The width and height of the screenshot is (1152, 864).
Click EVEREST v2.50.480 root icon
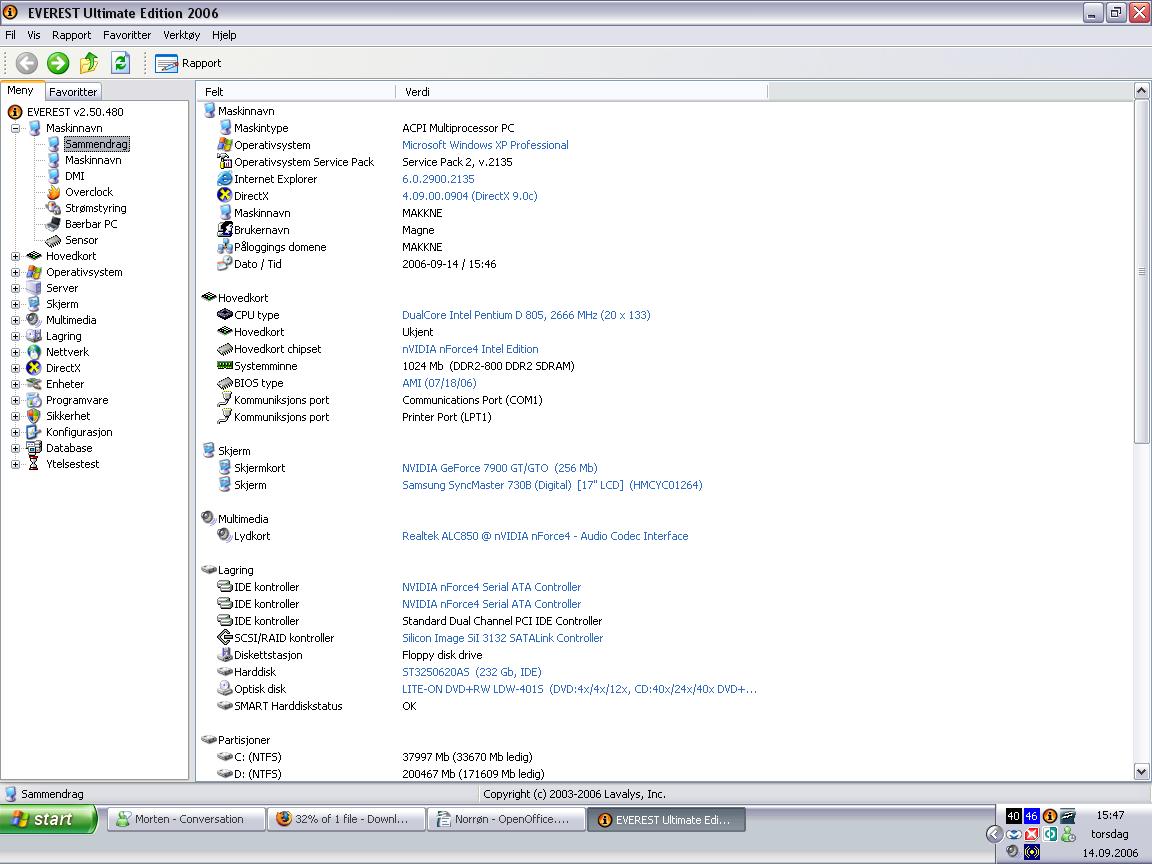tap(15, 112)
